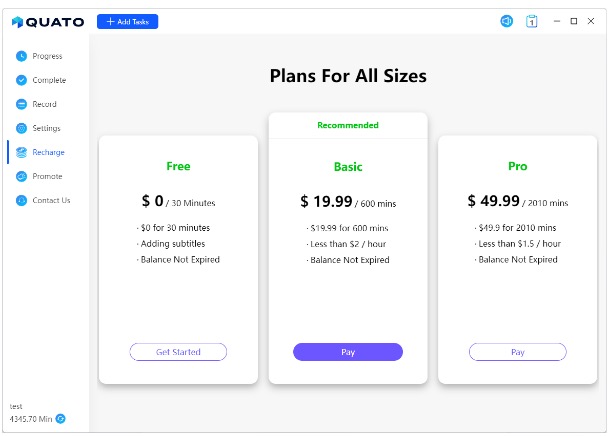Click the Quato logo

point(48,22)
